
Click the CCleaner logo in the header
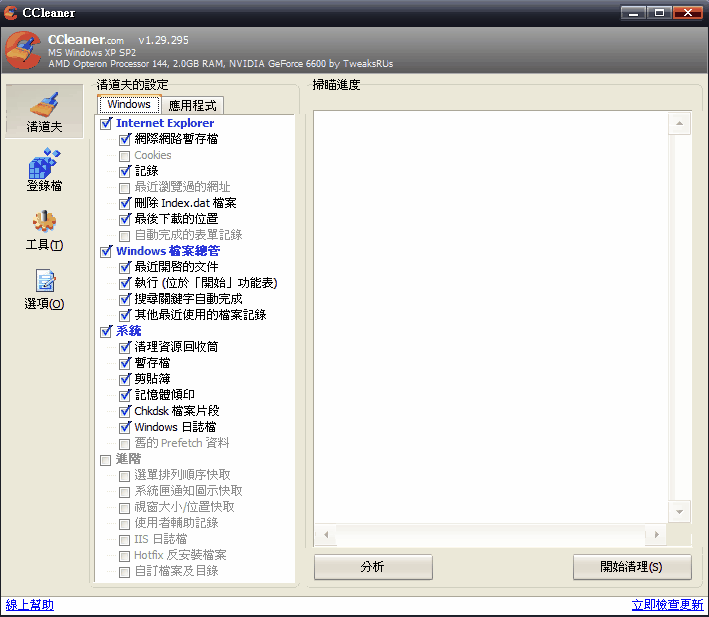23,50
